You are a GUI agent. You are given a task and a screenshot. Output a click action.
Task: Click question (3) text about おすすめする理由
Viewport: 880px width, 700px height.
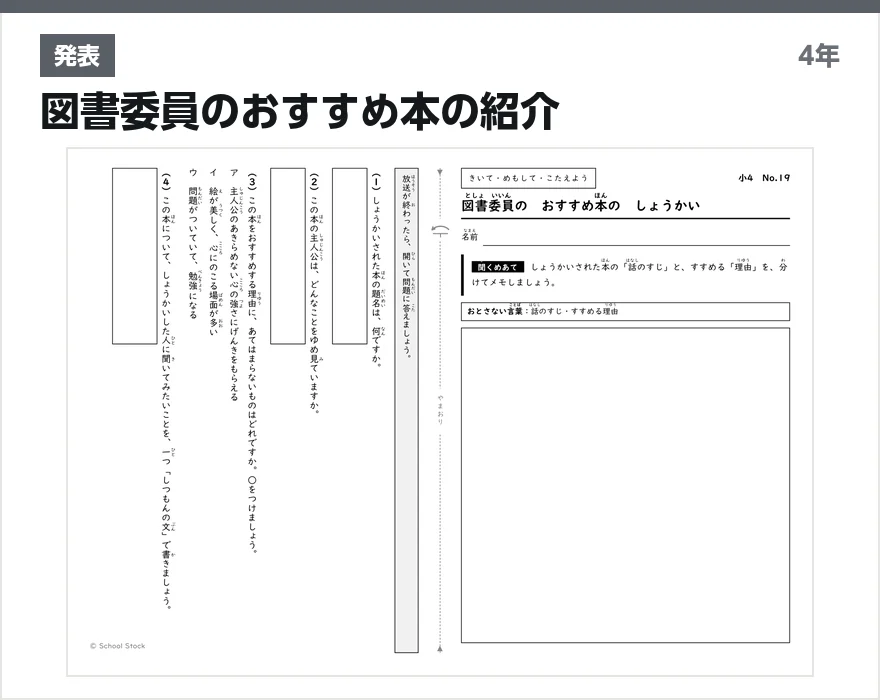[253, 363]
